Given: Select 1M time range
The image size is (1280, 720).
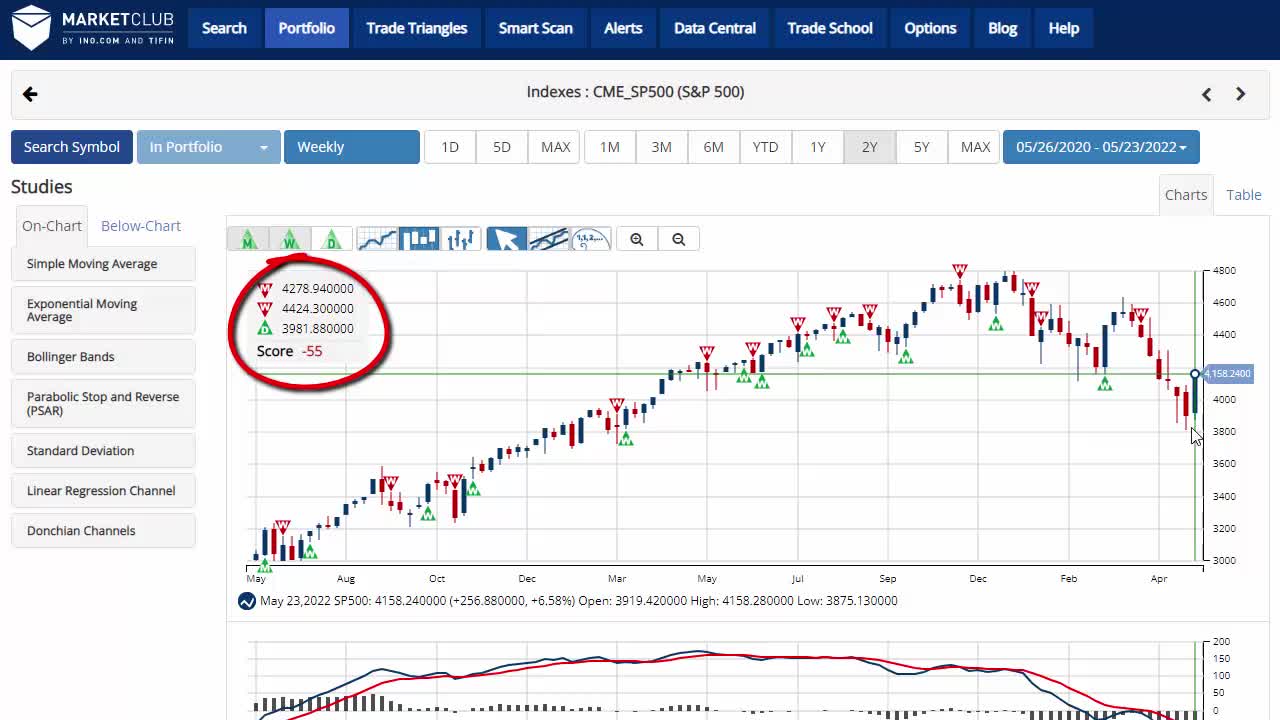Looking at the screenshot, I should pos(610,147).
